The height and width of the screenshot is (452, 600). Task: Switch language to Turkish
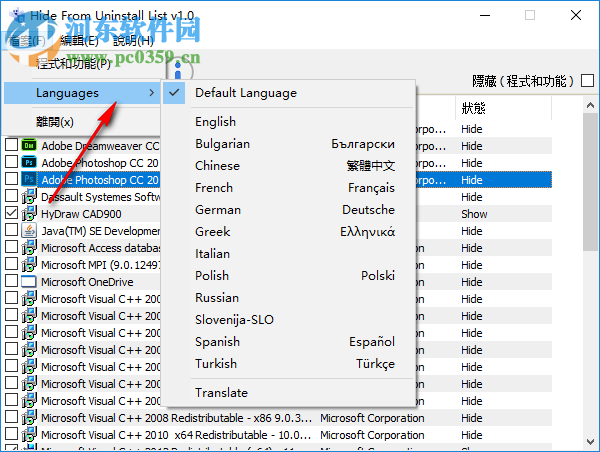click(289, 364)
